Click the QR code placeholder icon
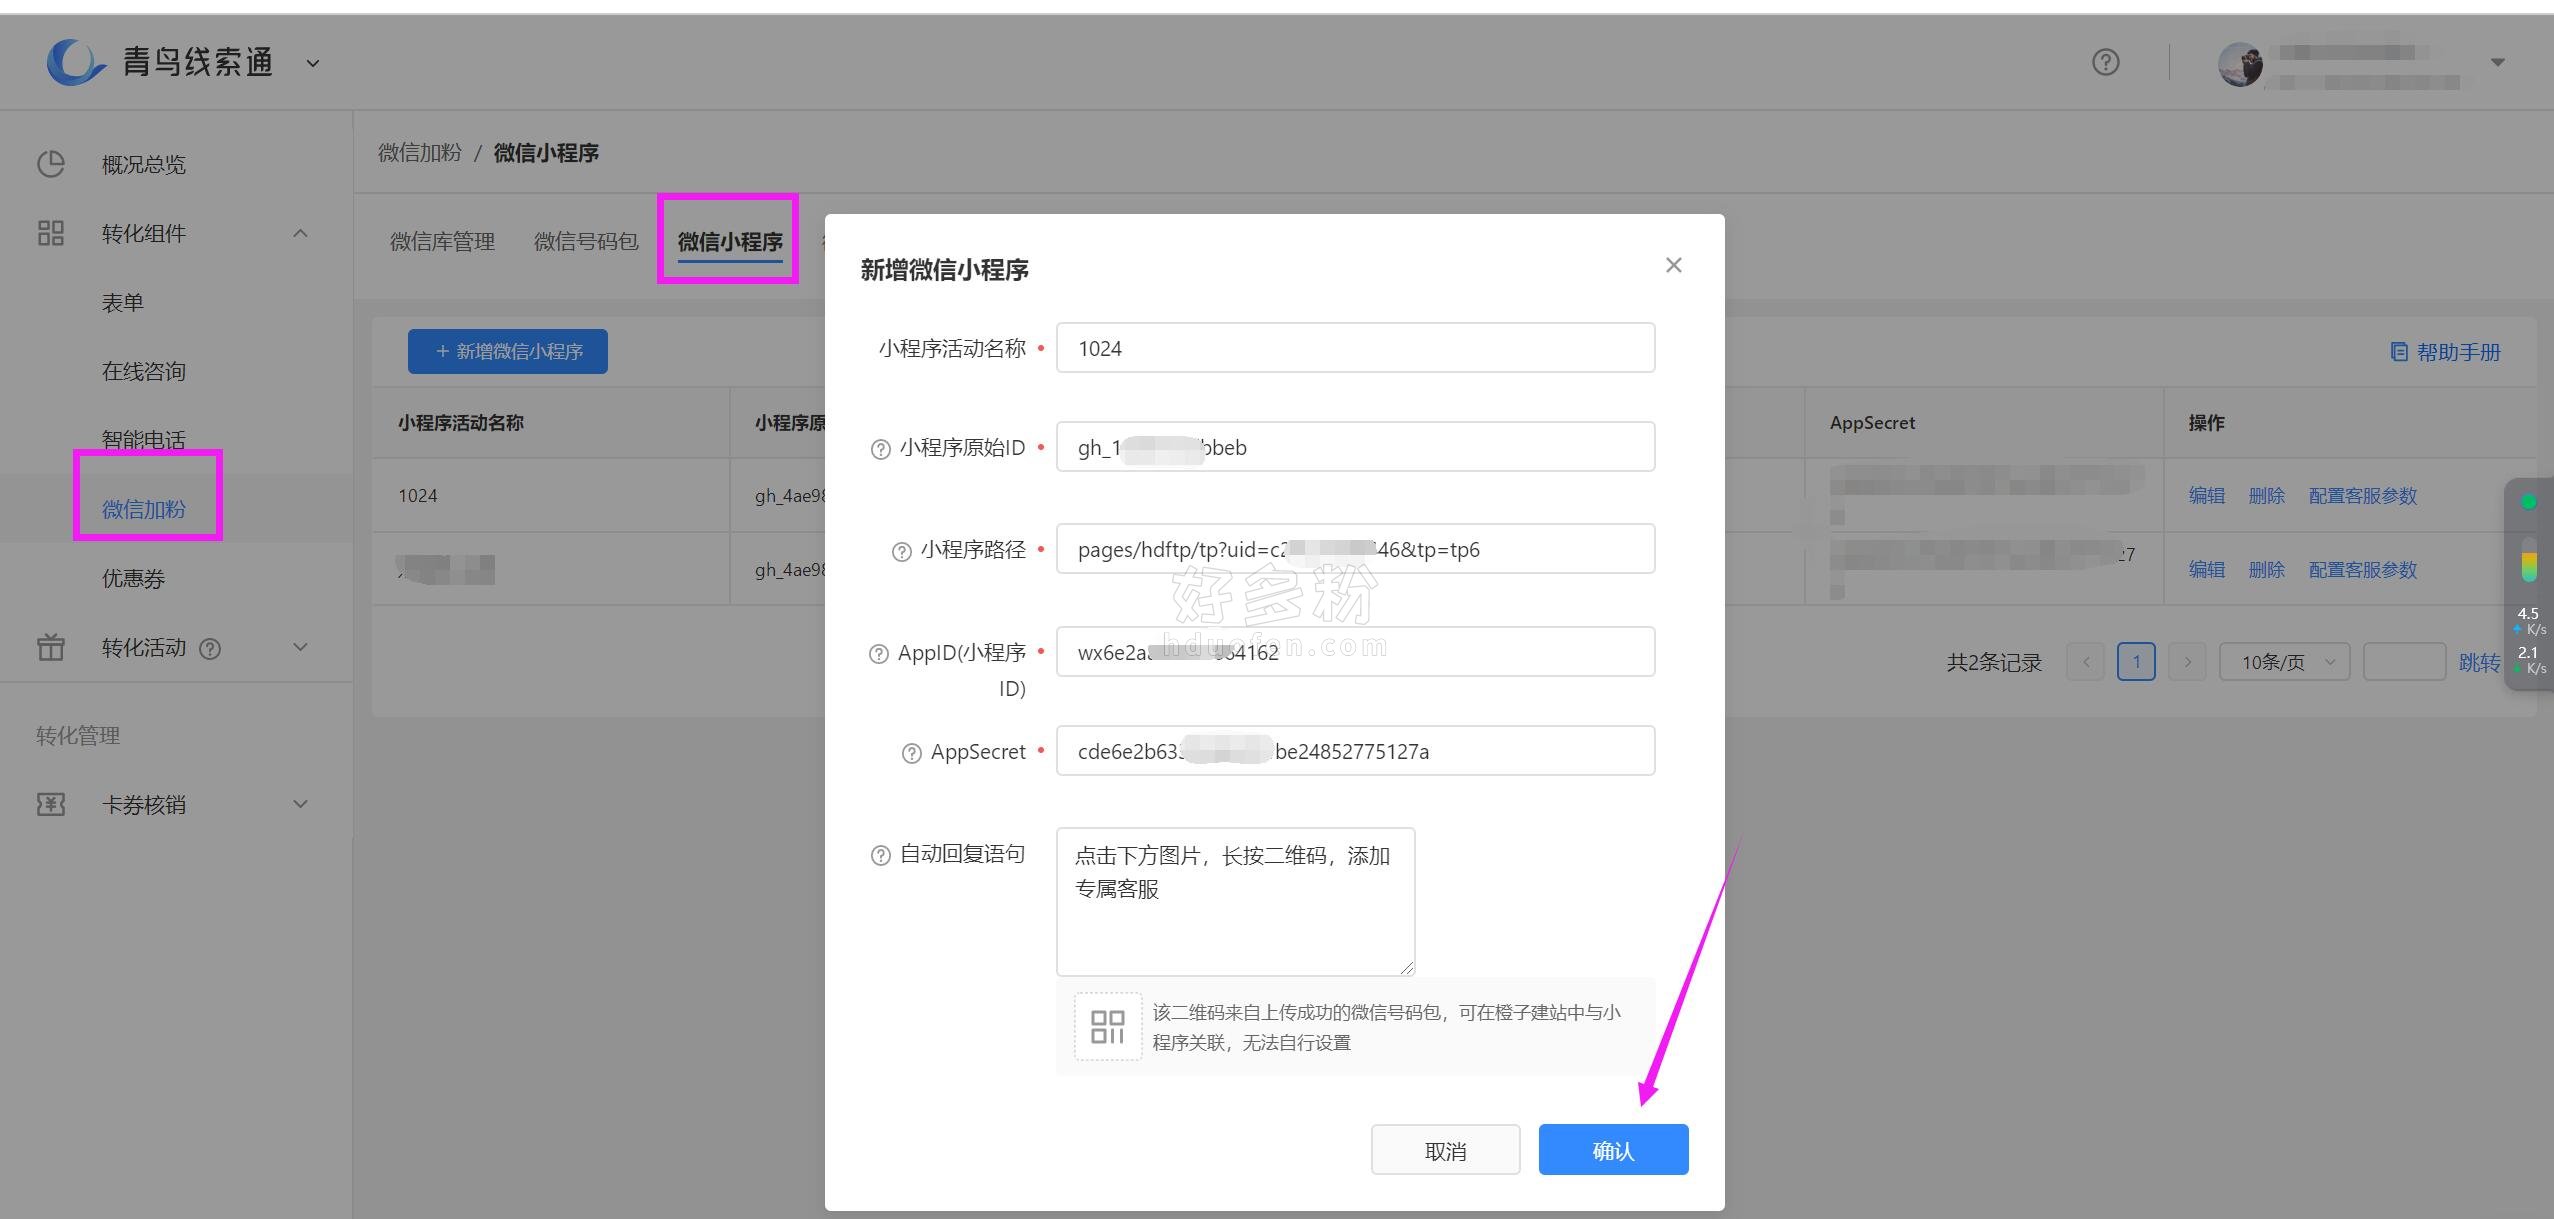 coord(1107,1026)
